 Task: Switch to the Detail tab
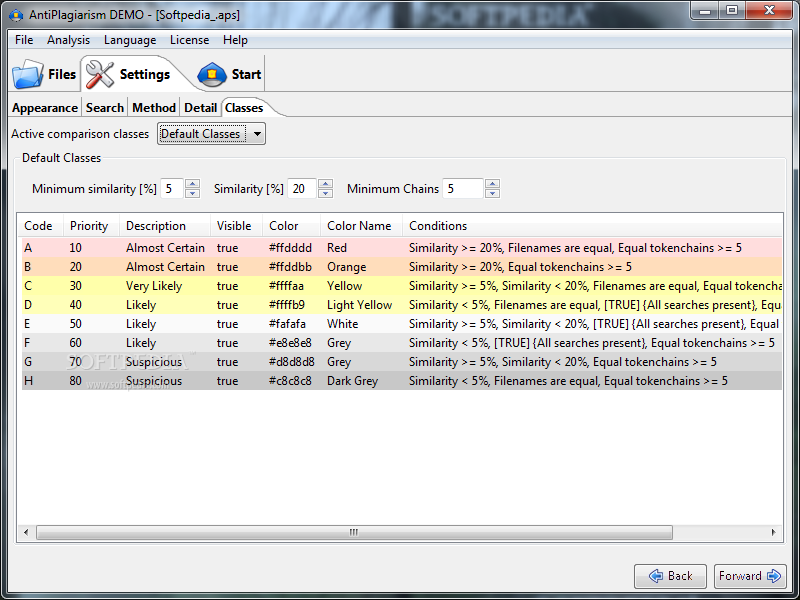(x=201, y=108)
